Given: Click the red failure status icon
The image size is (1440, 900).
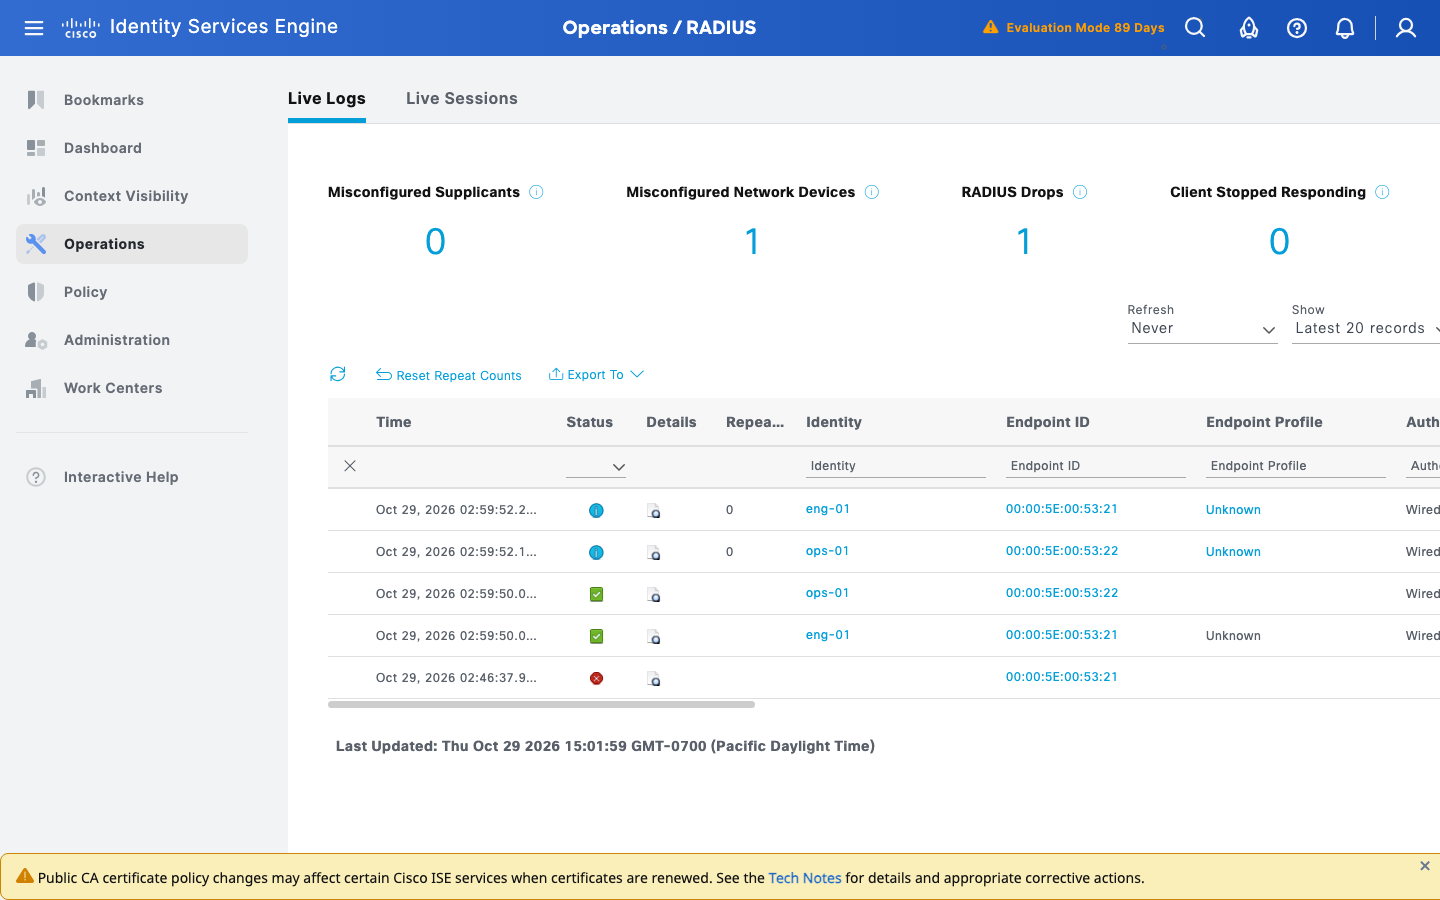Looking at the screenshot, I should [x=596, y=678].
